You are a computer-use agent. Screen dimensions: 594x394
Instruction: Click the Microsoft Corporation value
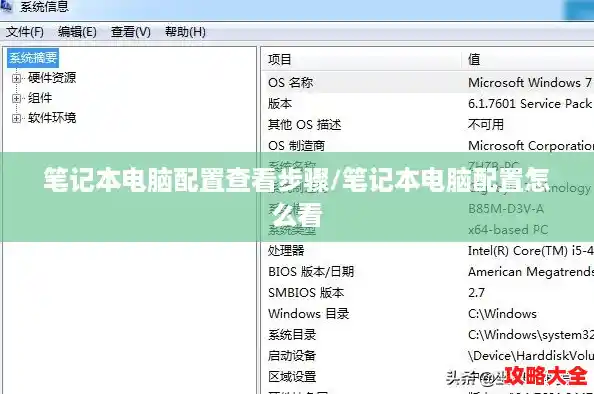click(x=531, y=146)
